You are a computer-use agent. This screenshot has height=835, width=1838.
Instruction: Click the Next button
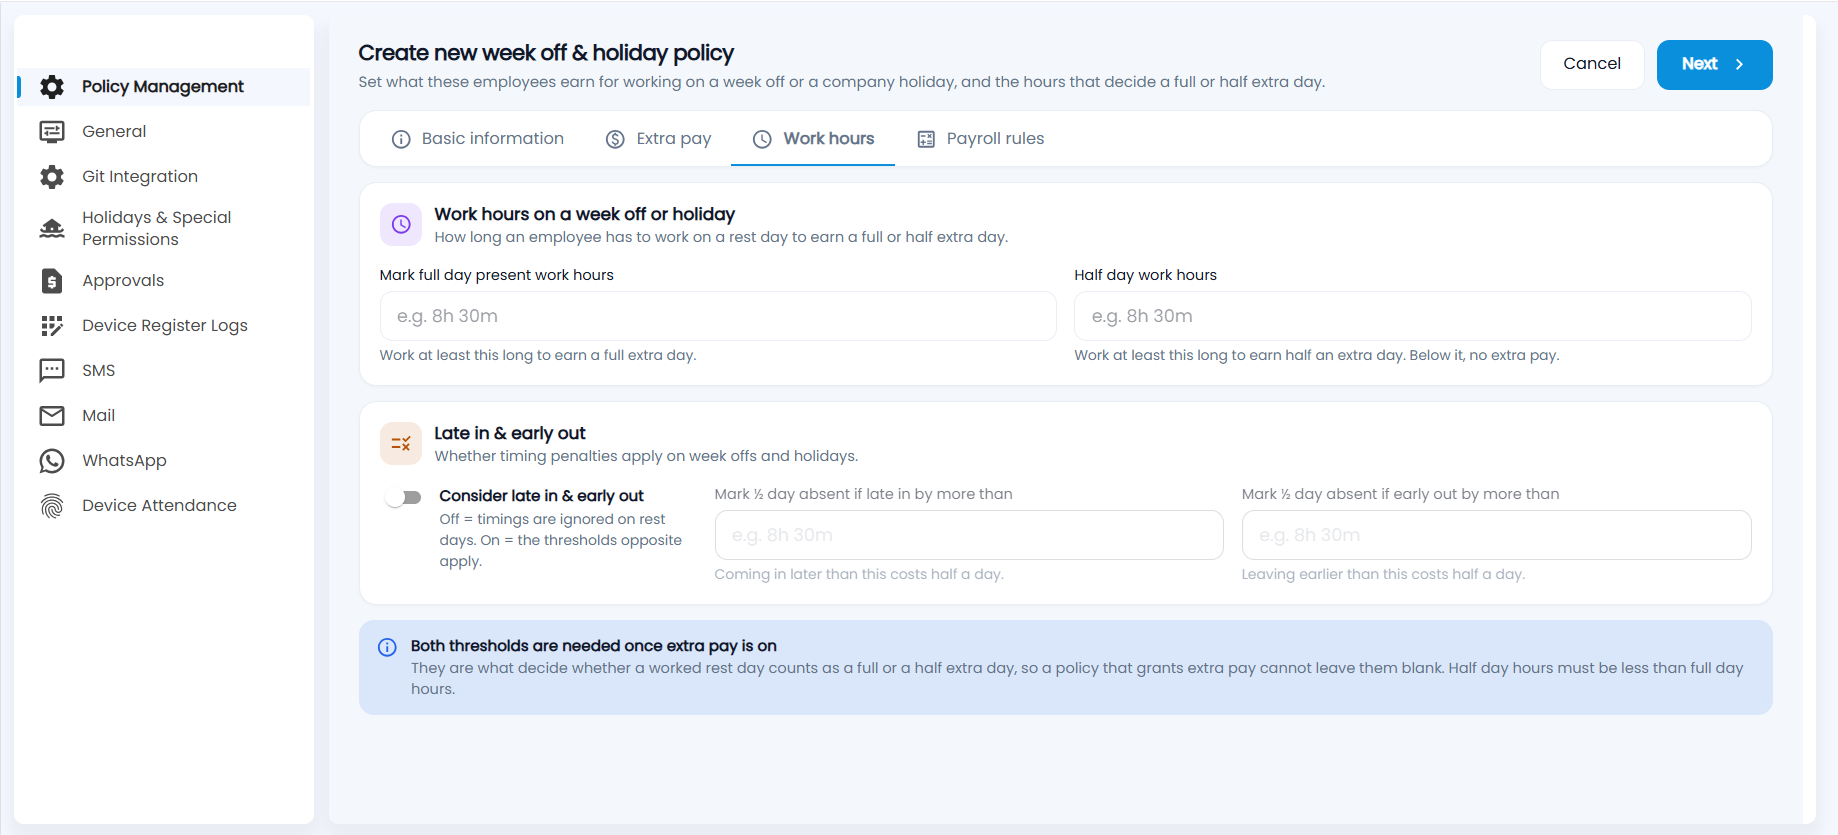pyautogui.click(x=1714, y=65)
